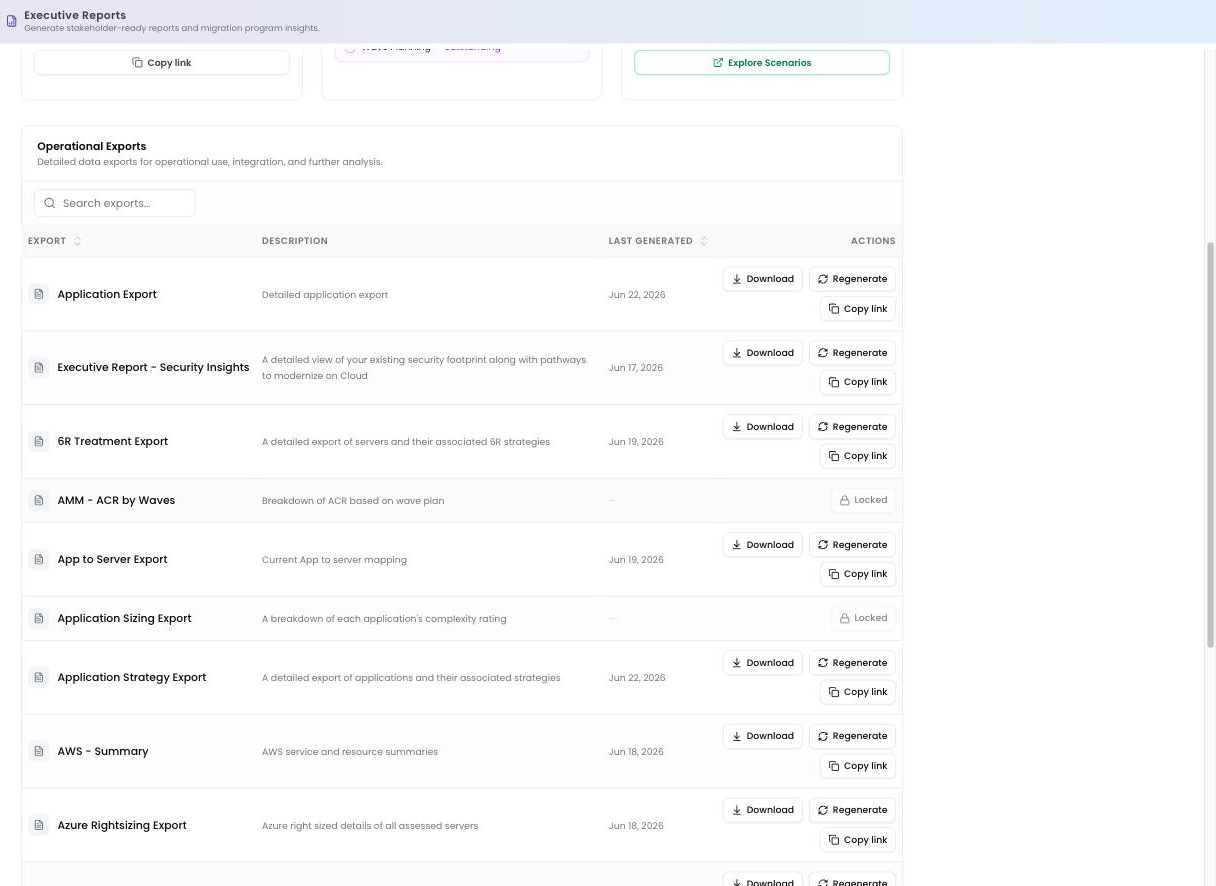1216x886 pixels.
Task: Select the Application Export row title
Action: [x=107, y=294]
